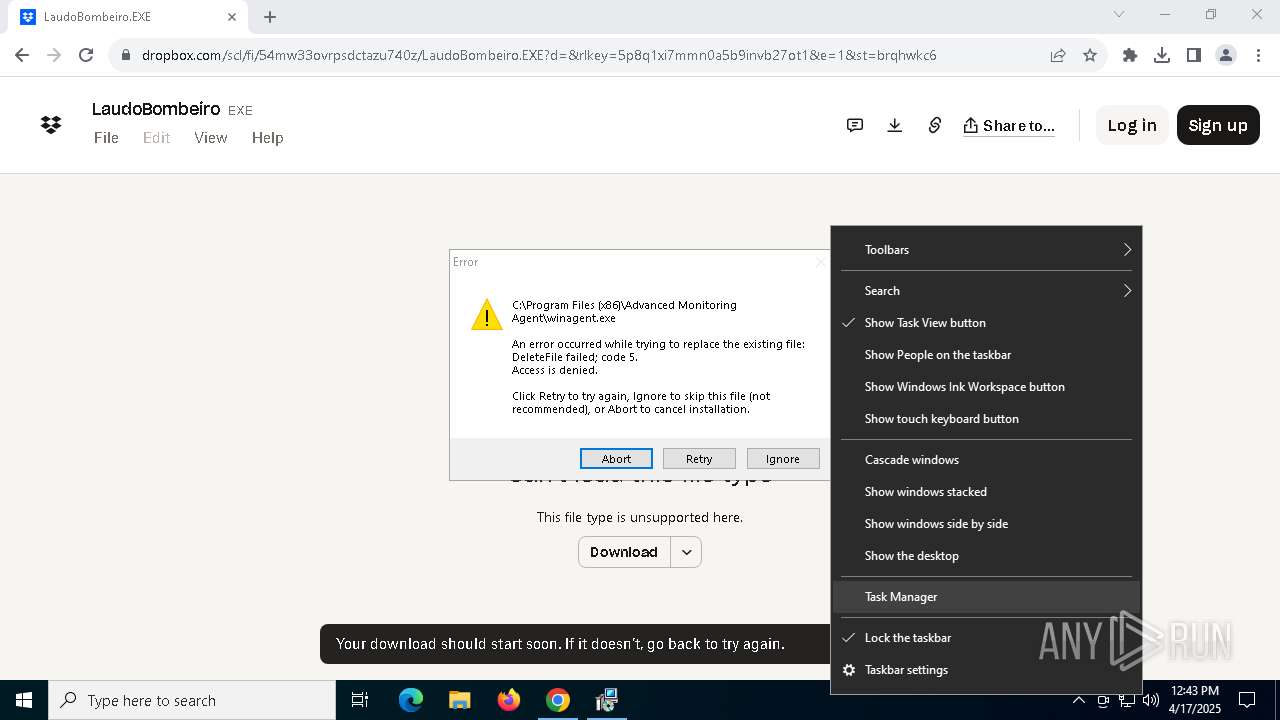This screenshot has width=1280, height=720.
Task: Open a new tab with plus button
Action: tap(270, 17)
